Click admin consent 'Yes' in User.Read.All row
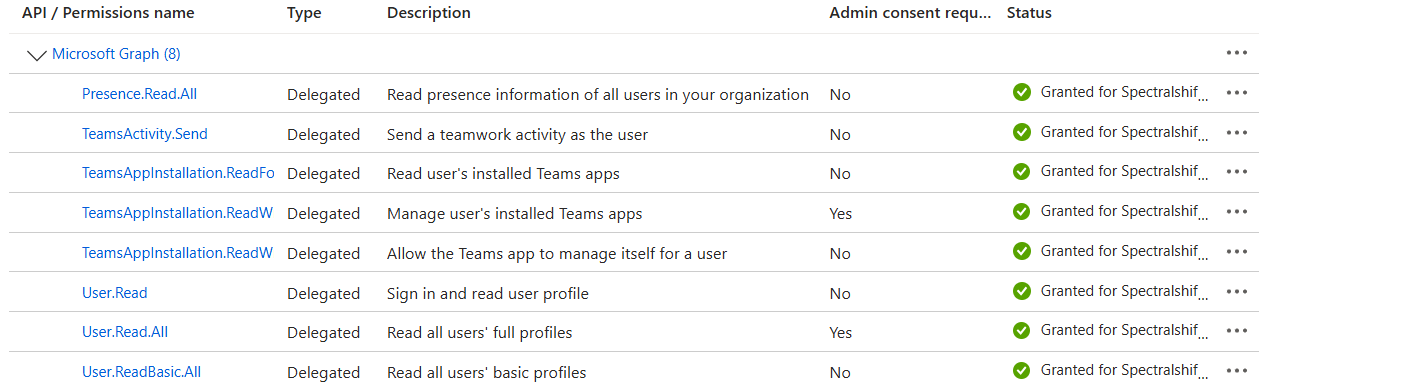Viewport: 1407px width, 389px height. tap(840, 332)
